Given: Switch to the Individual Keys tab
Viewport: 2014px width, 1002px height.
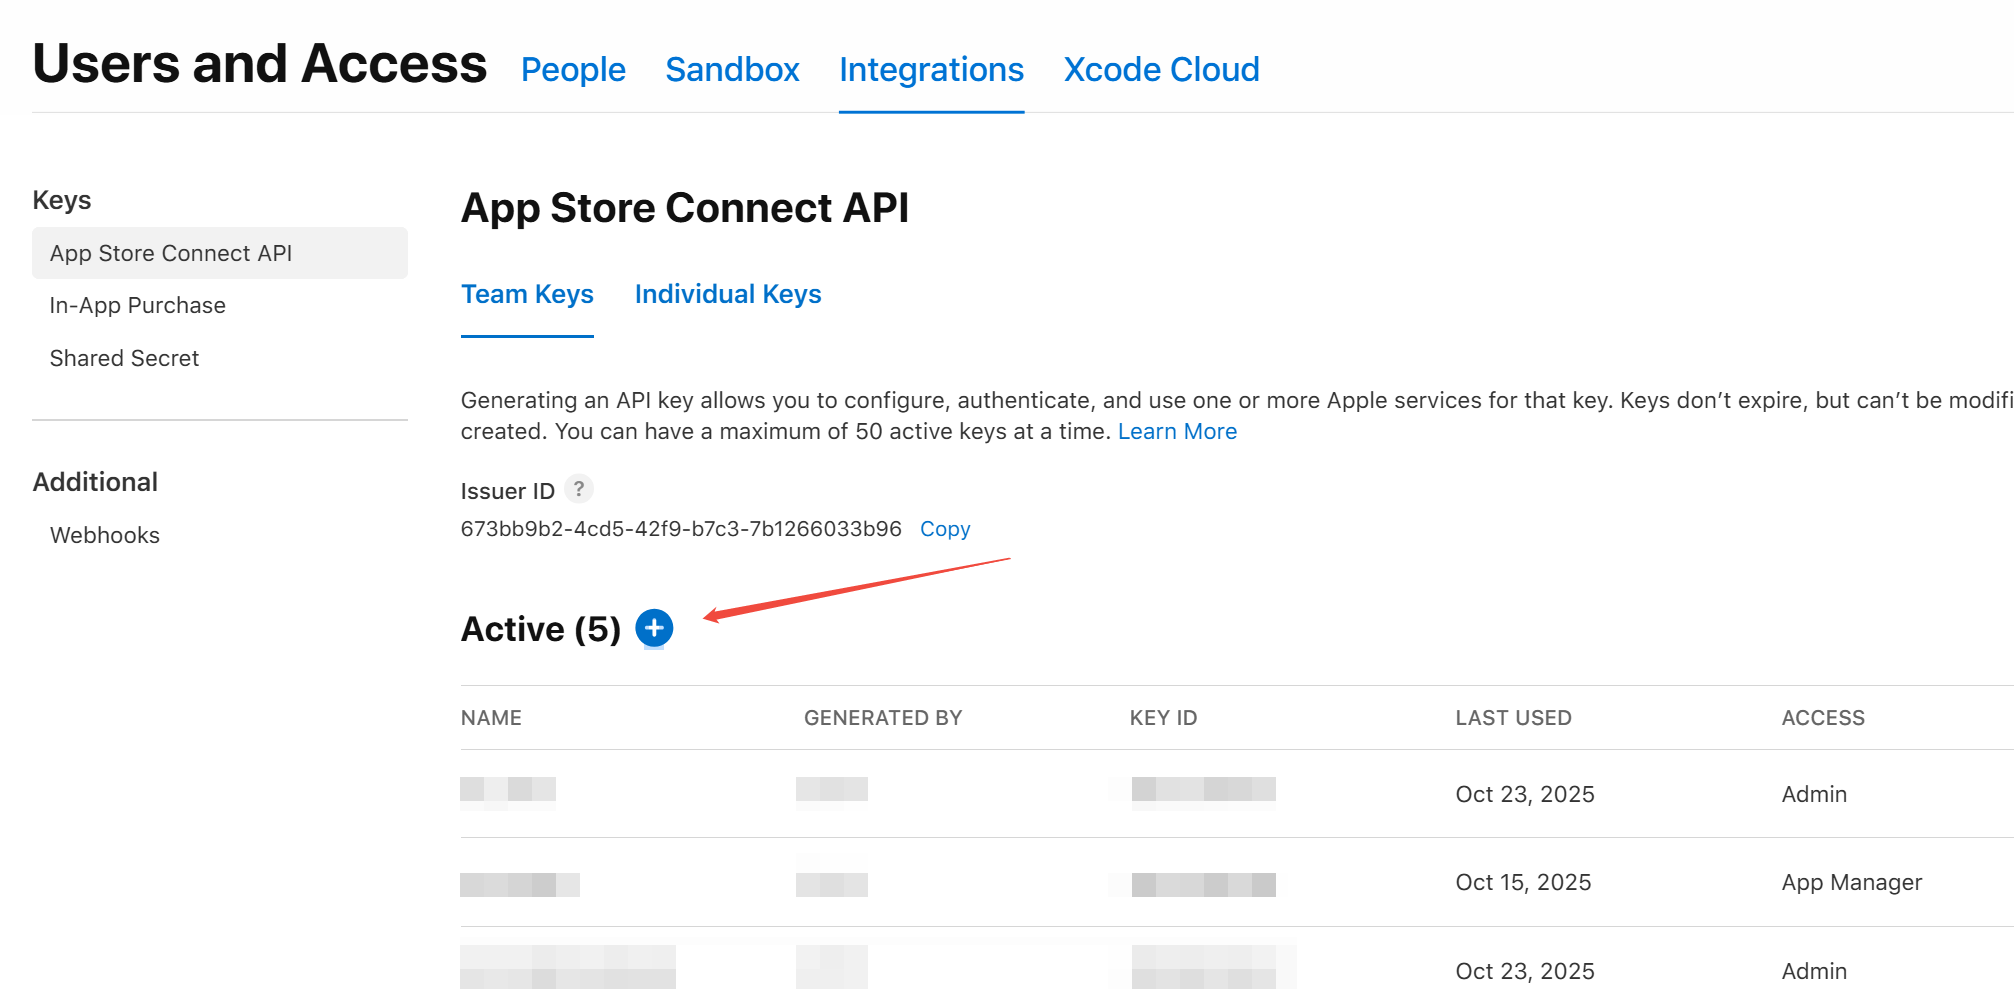Looking at the screenshot, I should [x=727, y=294].
